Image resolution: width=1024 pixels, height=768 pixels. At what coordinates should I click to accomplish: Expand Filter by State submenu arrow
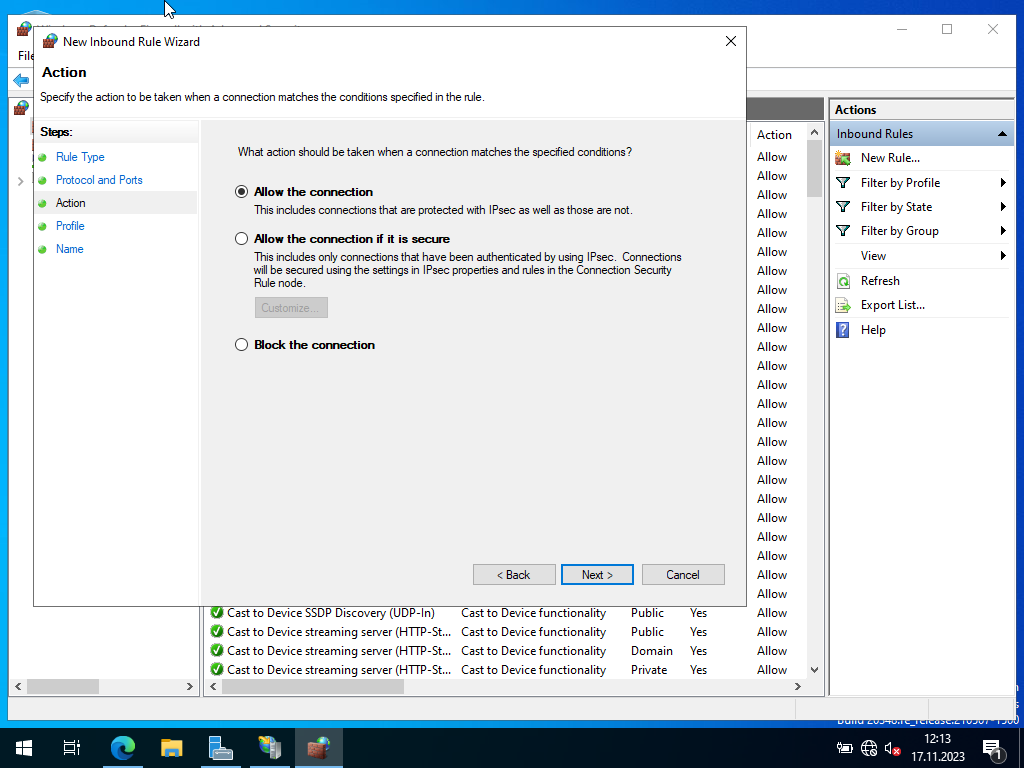pos(1003,207)
